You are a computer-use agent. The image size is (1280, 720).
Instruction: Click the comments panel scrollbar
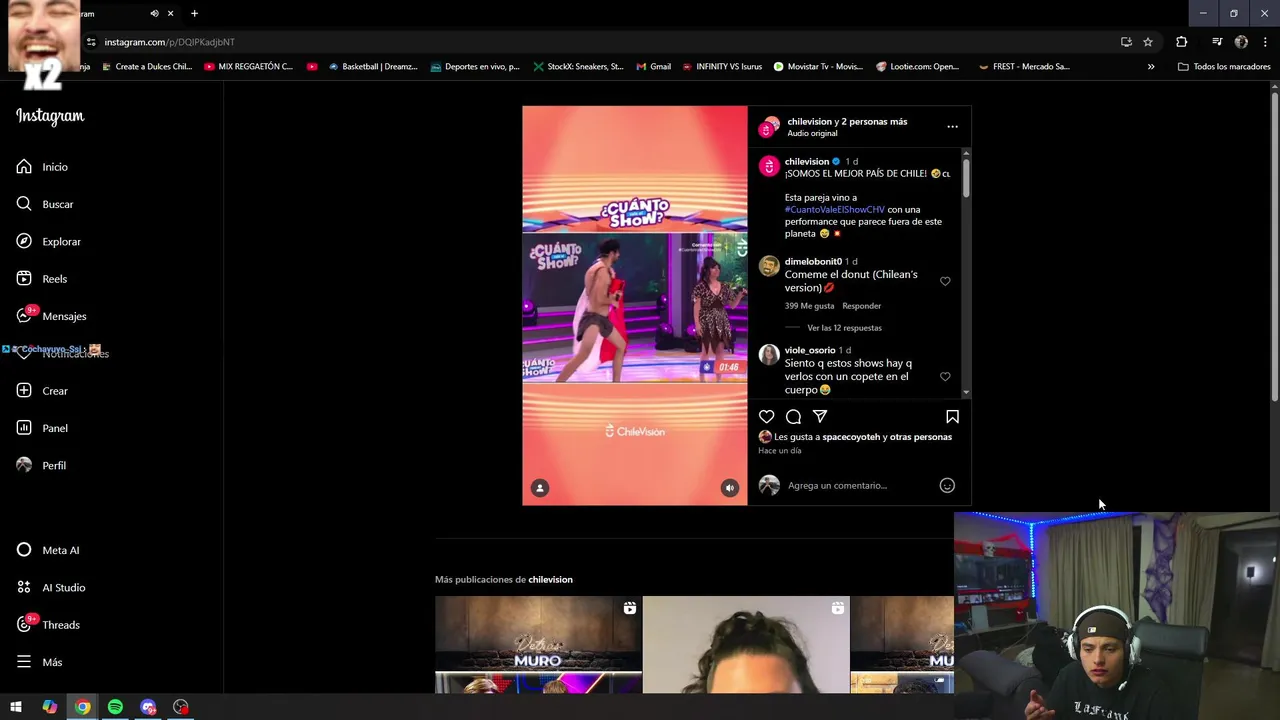pyautogui.click(x=966, y=177)
